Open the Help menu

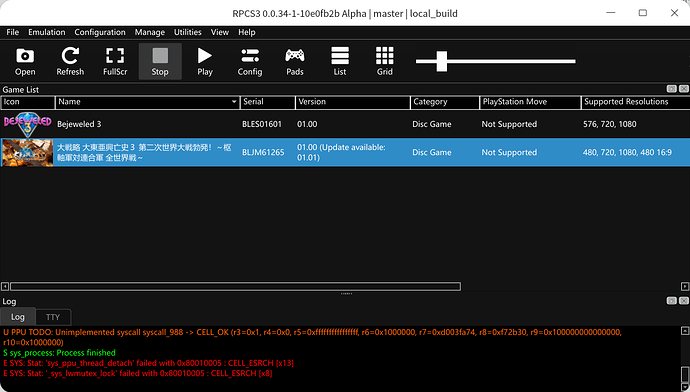246,32
